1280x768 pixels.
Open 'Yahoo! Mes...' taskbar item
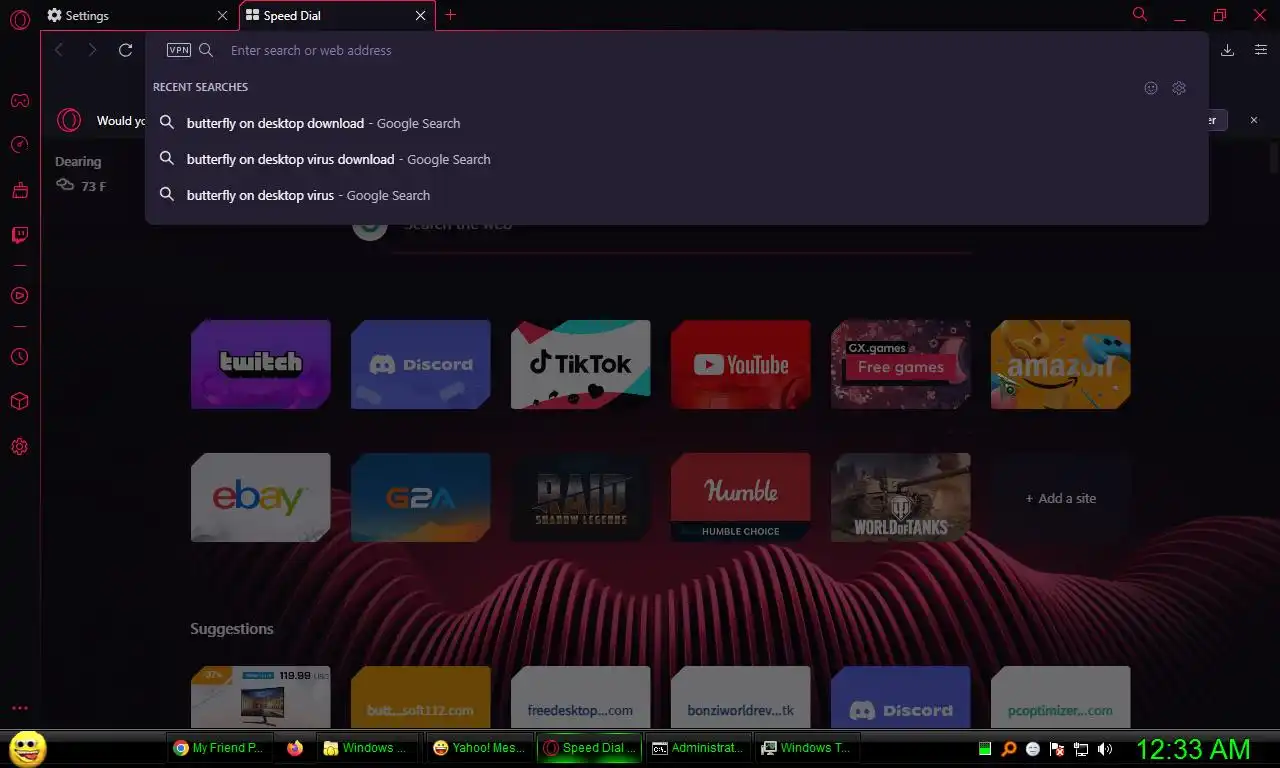479,748
